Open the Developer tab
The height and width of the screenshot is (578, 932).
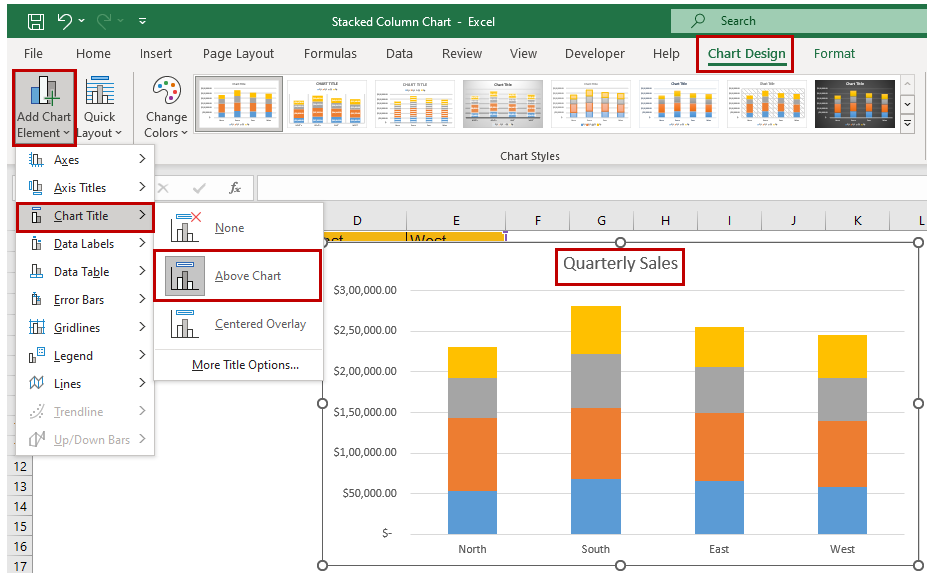[x=595, y=54]
